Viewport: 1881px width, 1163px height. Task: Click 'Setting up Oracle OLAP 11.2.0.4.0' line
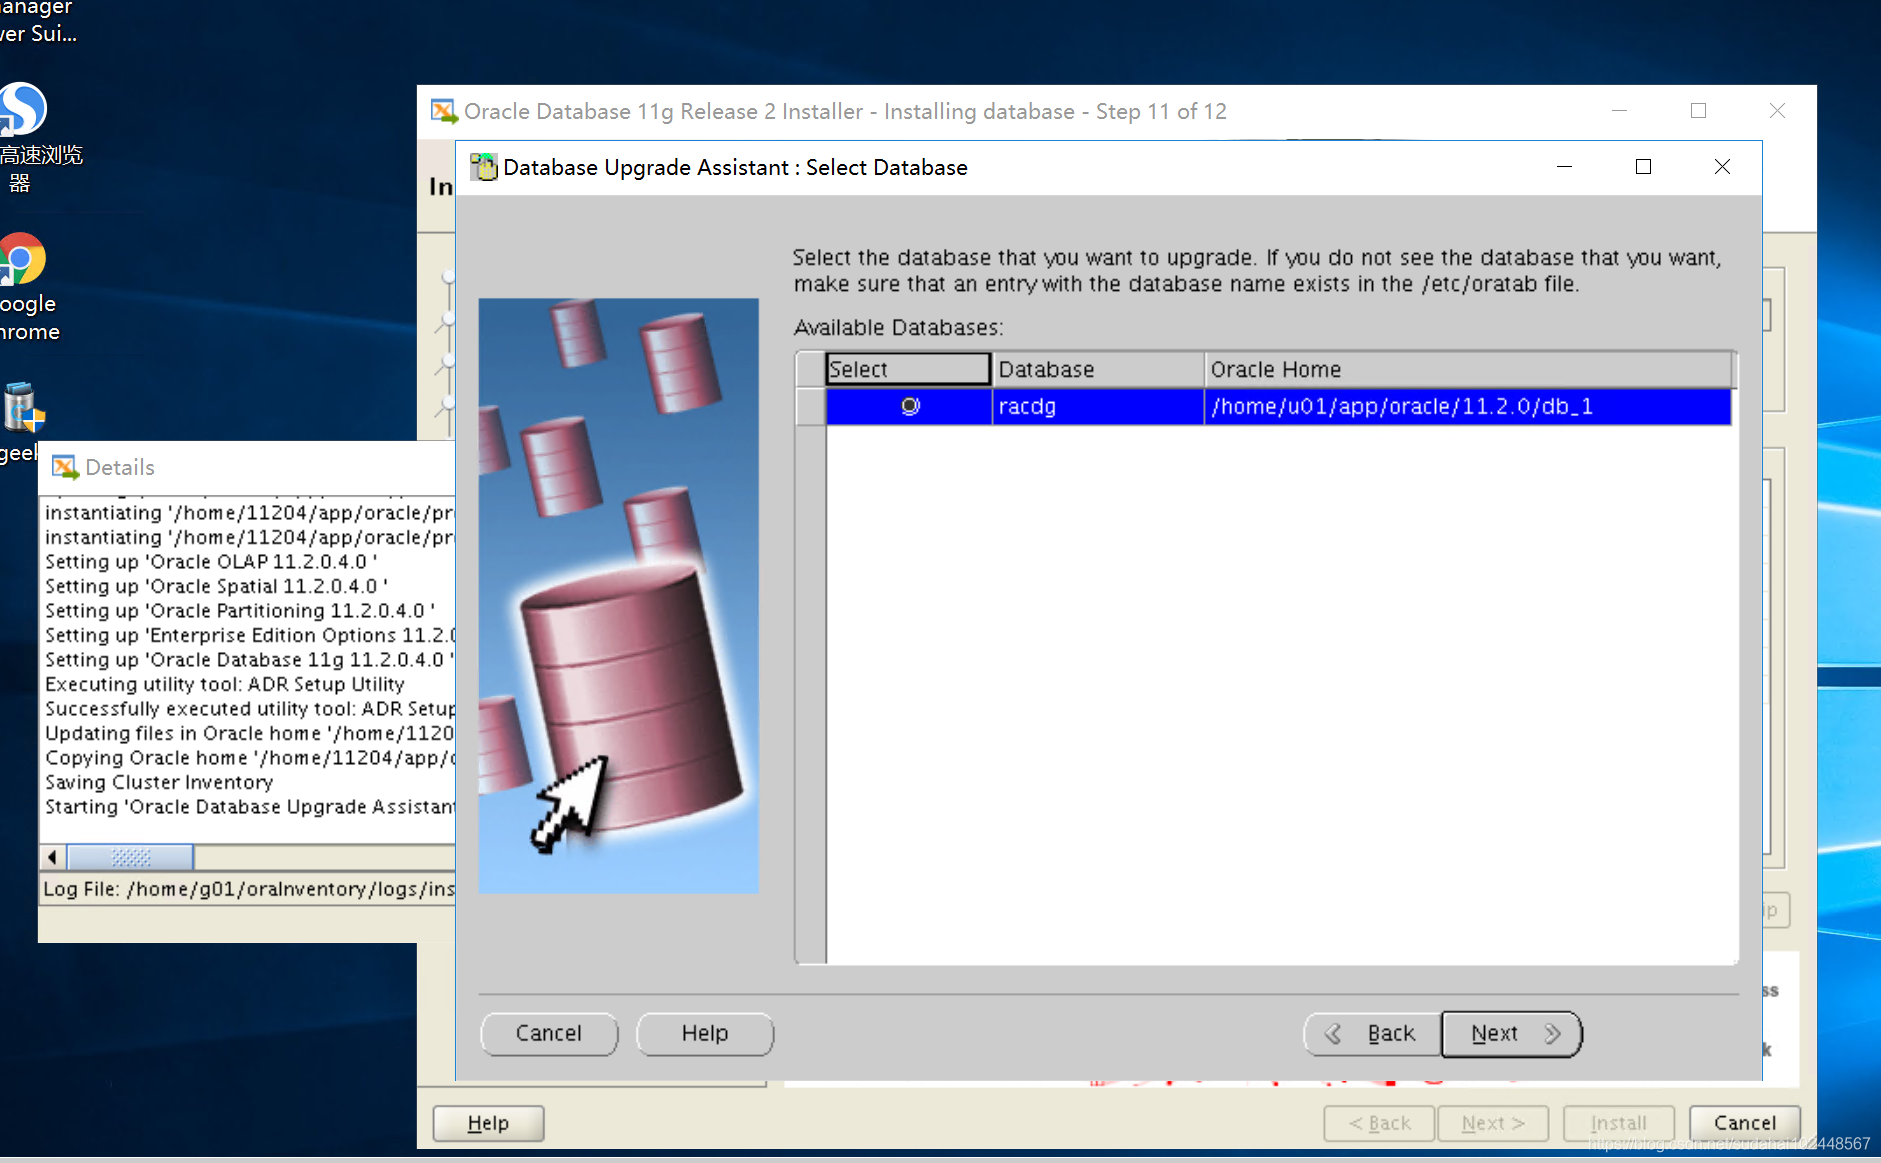pos(212,562)
